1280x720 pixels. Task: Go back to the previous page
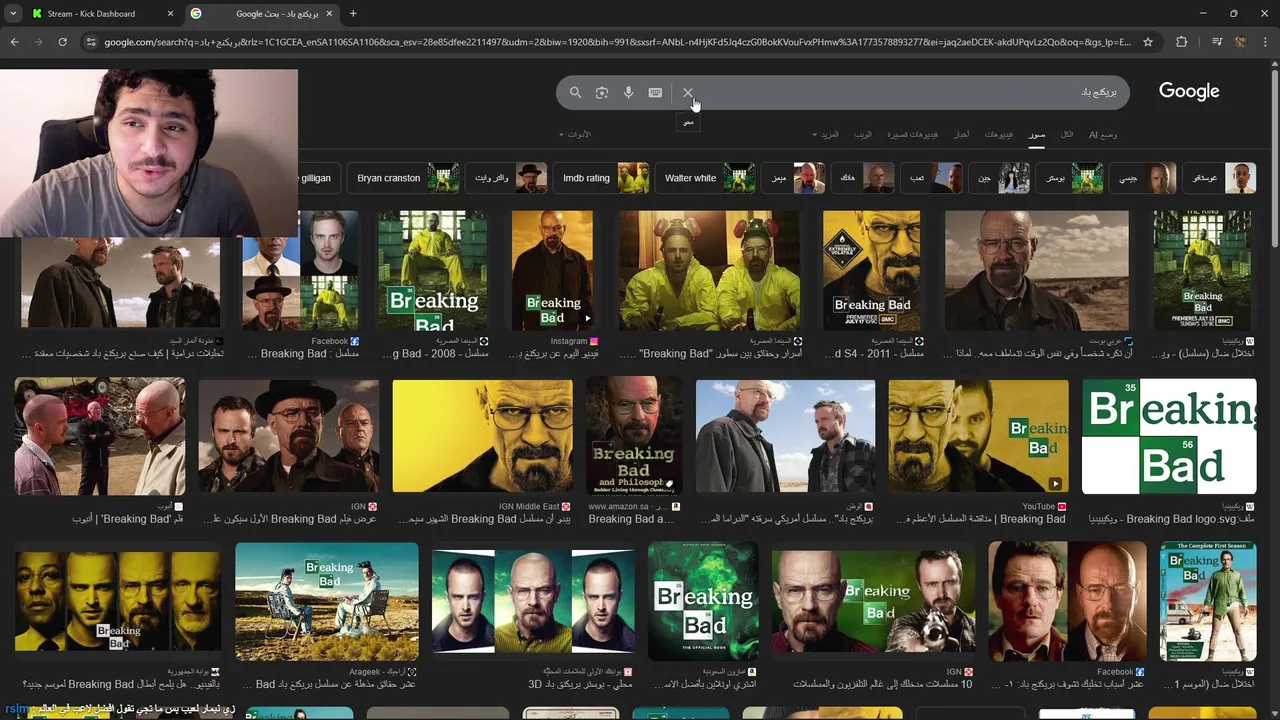point(14,42)
